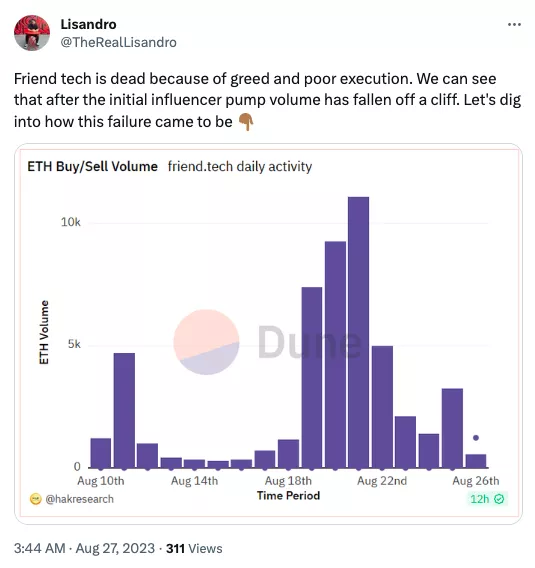Click the 12h refresh badge
The width and height of the screenshot is (535, 568).
(487, 499)
